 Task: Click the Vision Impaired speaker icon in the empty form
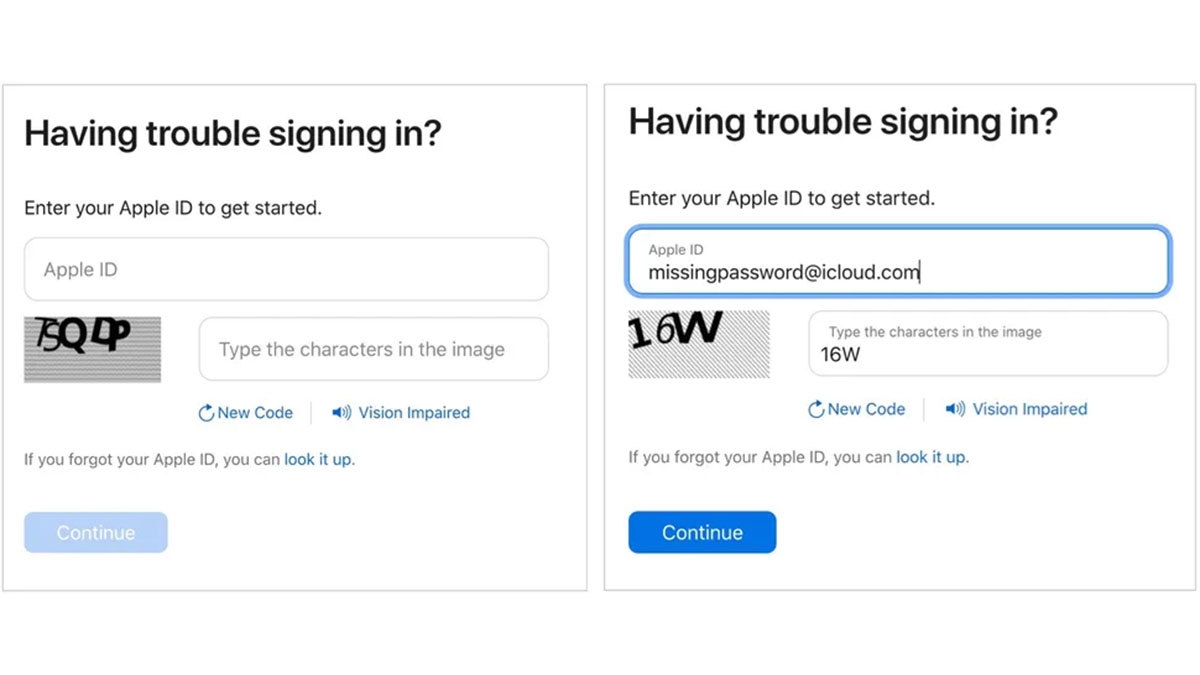click(x=342, y=412)
